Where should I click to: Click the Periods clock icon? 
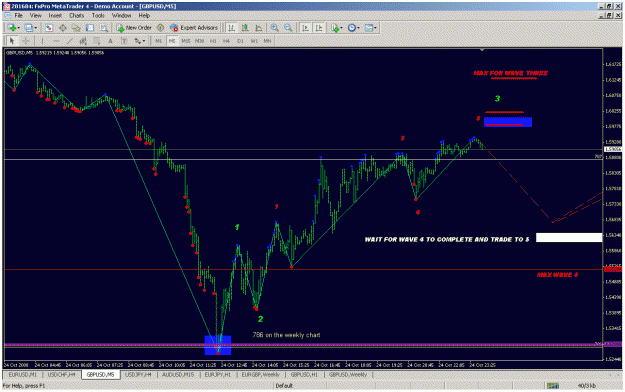(352, 28)
